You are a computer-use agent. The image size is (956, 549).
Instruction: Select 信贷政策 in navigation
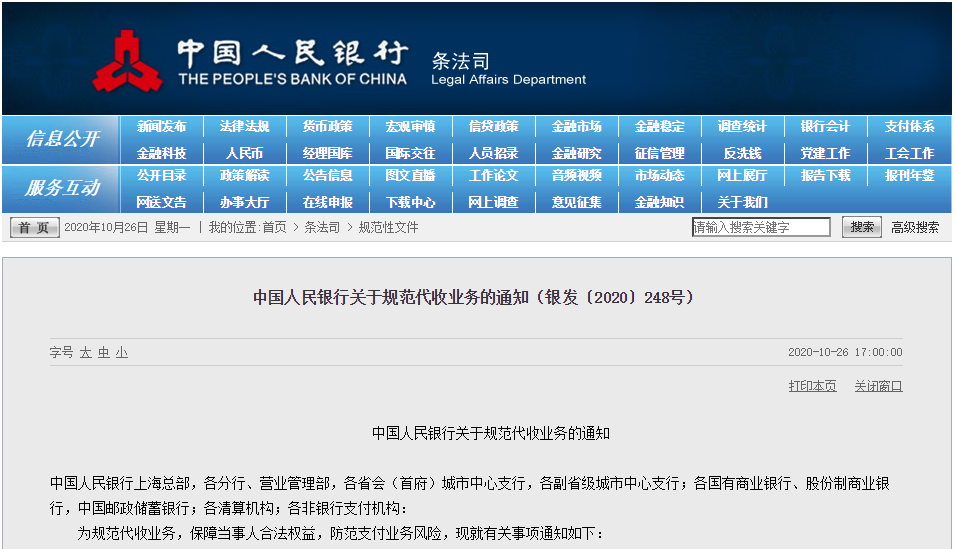tap(493, 126)
